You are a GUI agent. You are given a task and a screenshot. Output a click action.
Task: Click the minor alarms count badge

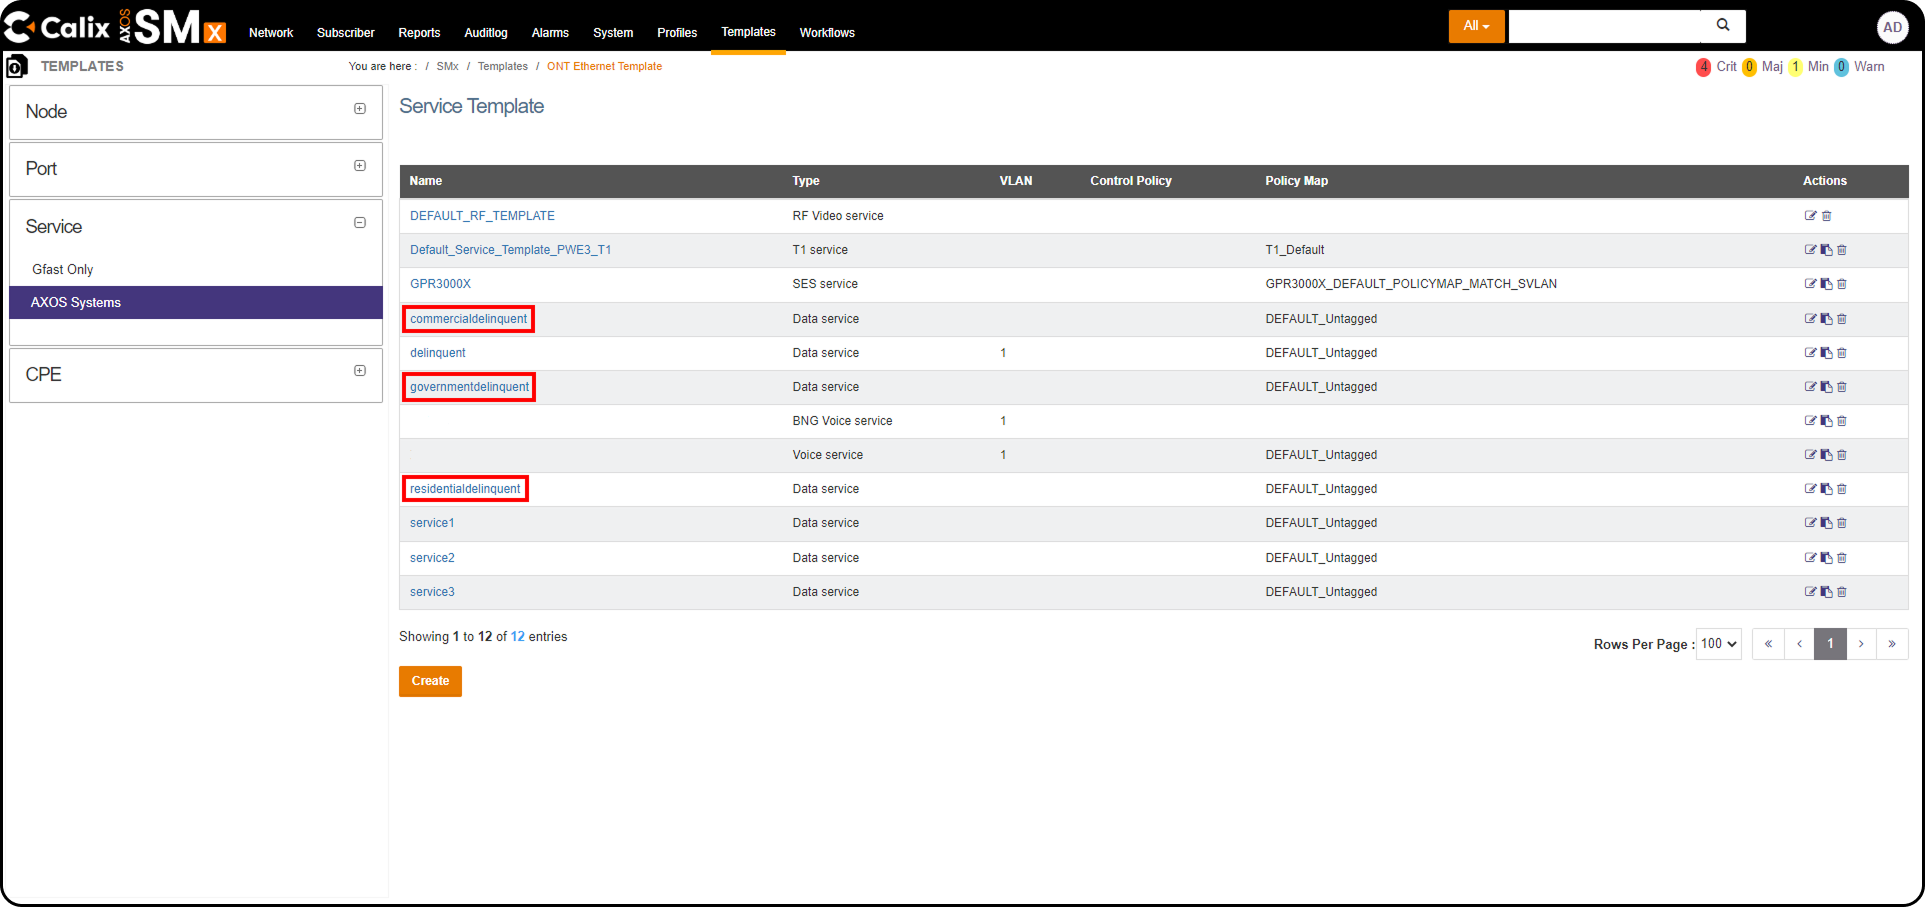(x=1795, y=67)
